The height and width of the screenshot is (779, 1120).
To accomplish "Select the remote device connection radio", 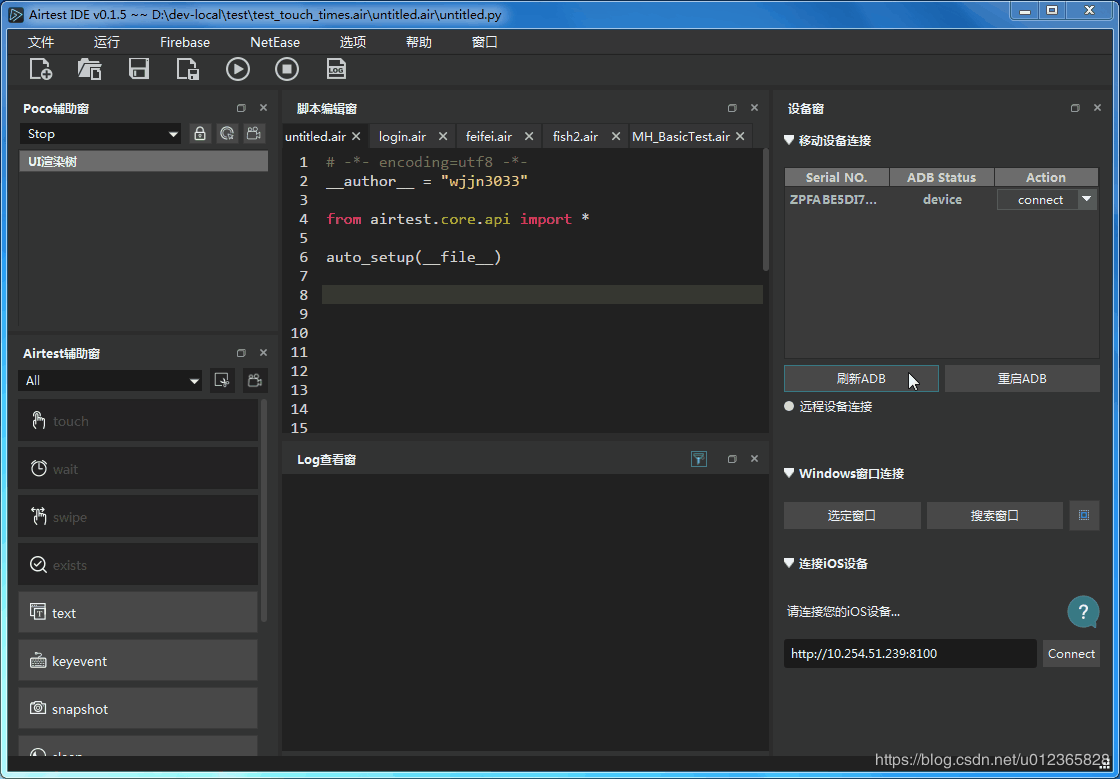I will 789,406.
